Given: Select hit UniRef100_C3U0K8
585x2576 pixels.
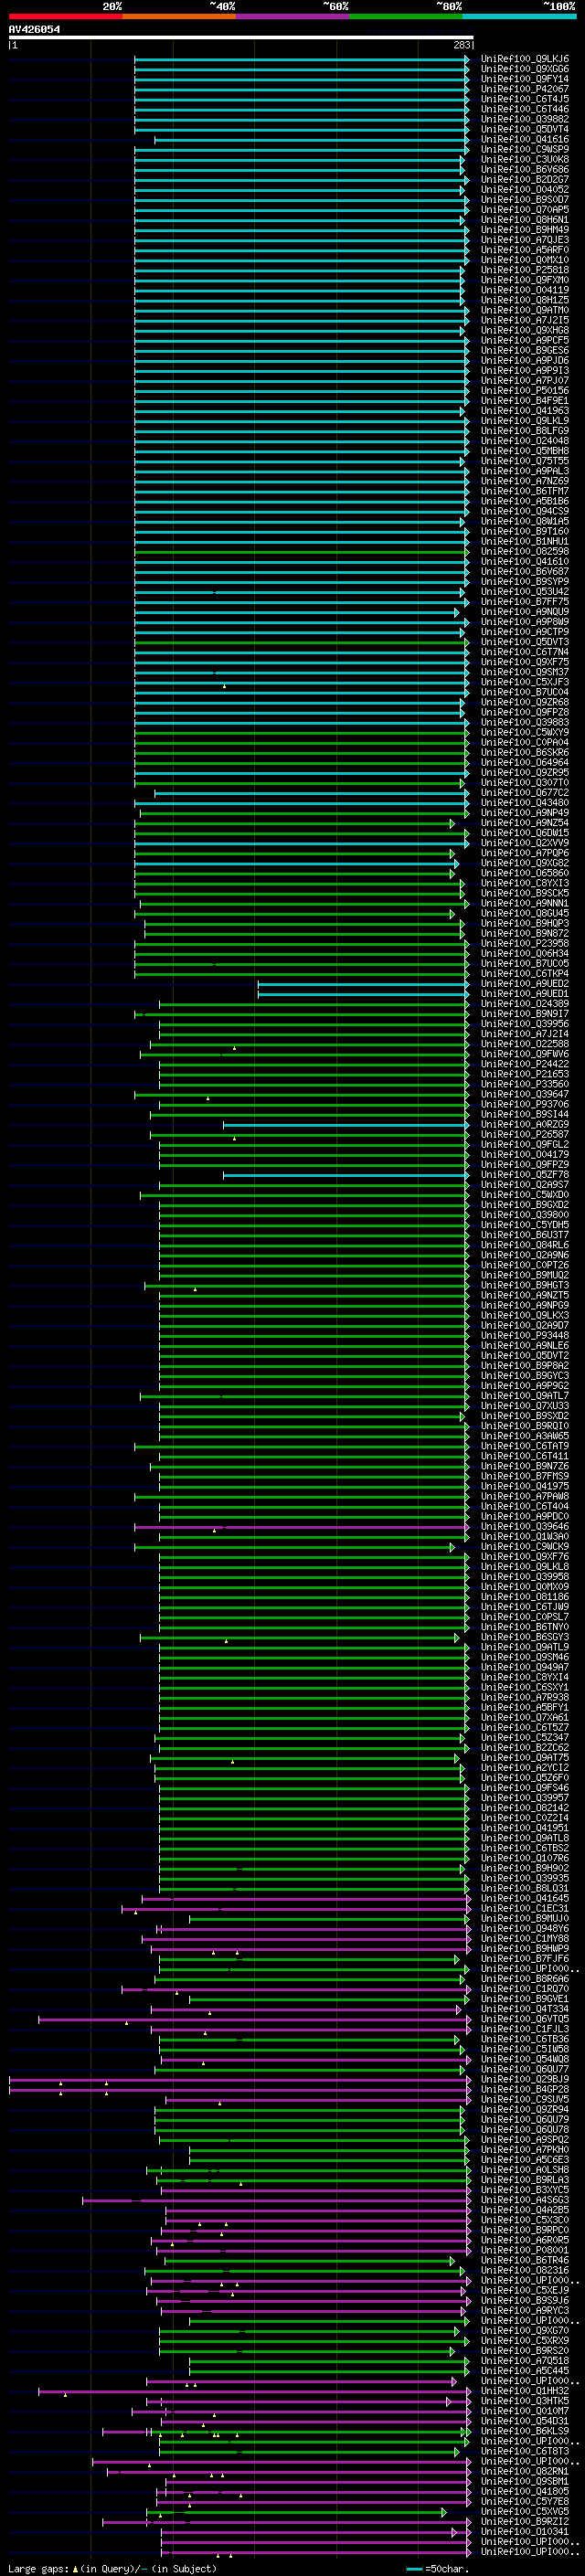Looking at the screenshot, I should [x=525, y=159].
